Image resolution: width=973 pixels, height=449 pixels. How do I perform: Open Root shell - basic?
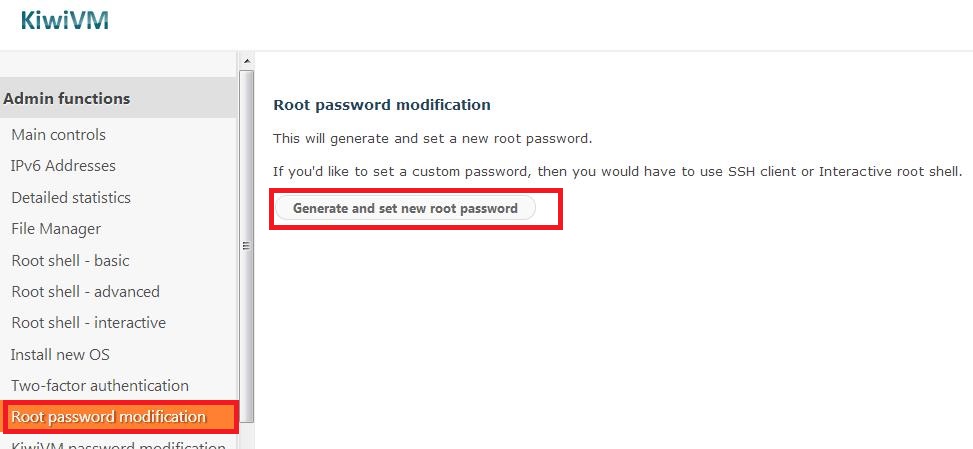click(70, 260)
